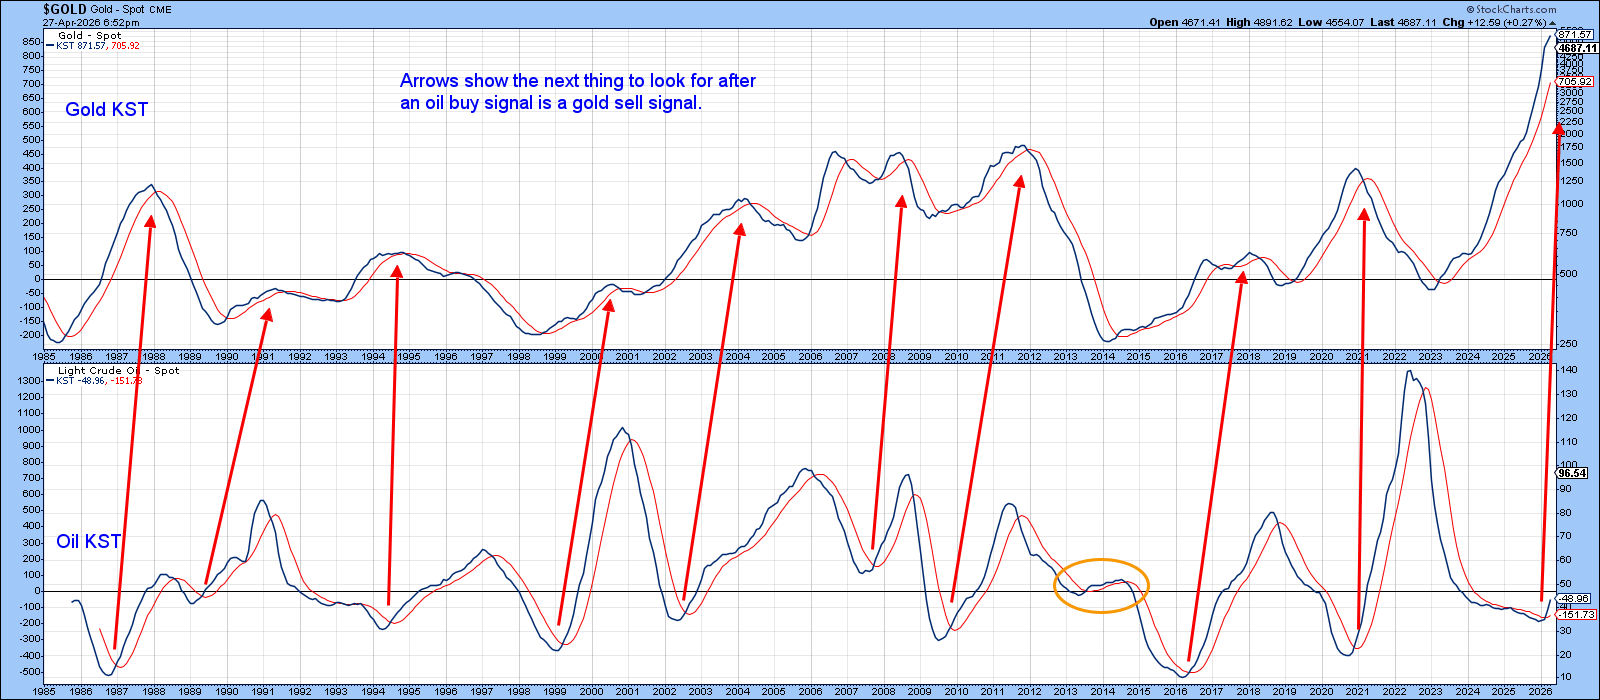Click the $GOLD ticker symbol in header
This screenshot has height=700, width=1600.
pyautogui.click(x=64, y=9)
